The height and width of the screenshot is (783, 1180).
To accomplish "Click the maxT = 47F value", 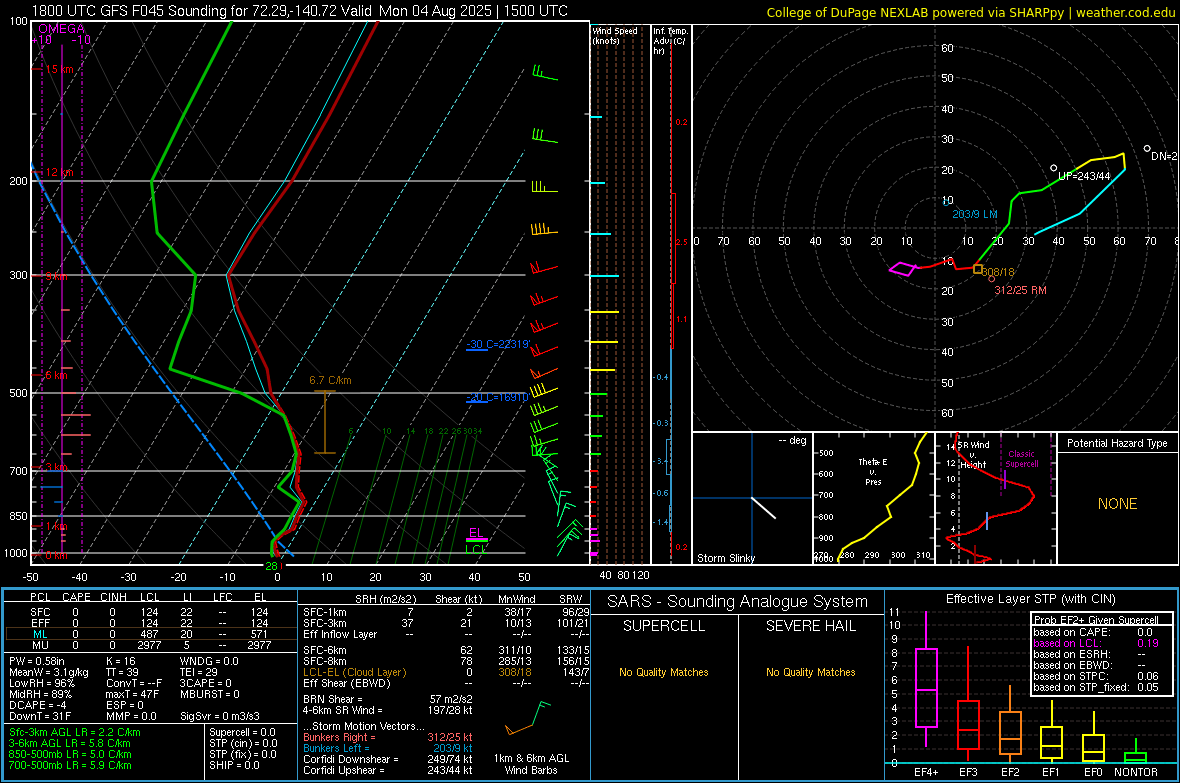I will [132, 694].
